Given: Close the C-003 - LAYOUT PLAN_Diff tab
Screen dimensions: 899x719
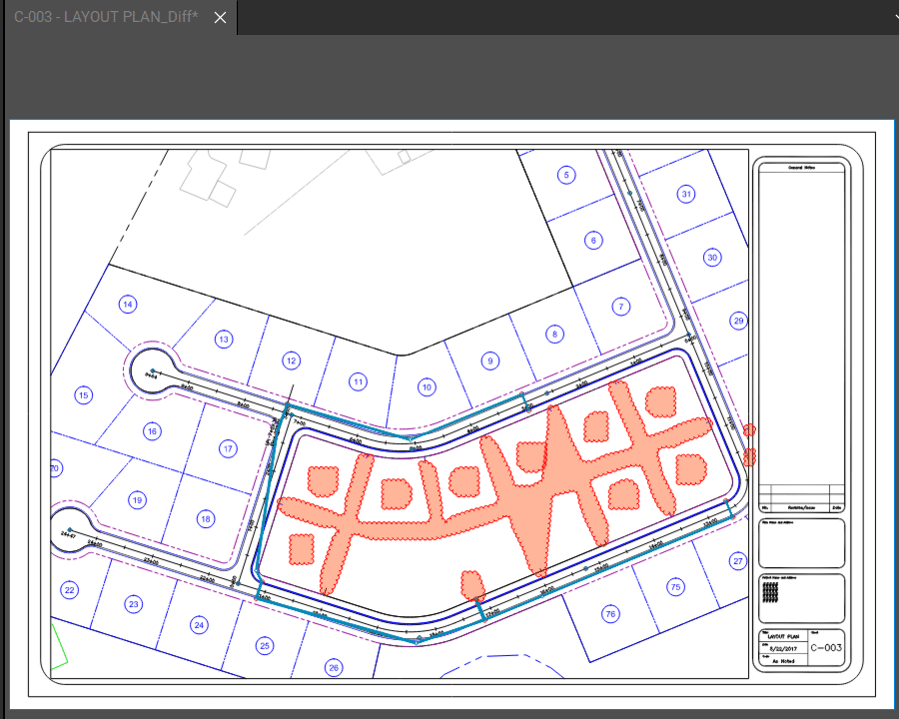Looking at the screenshot, I should (220, 18).
